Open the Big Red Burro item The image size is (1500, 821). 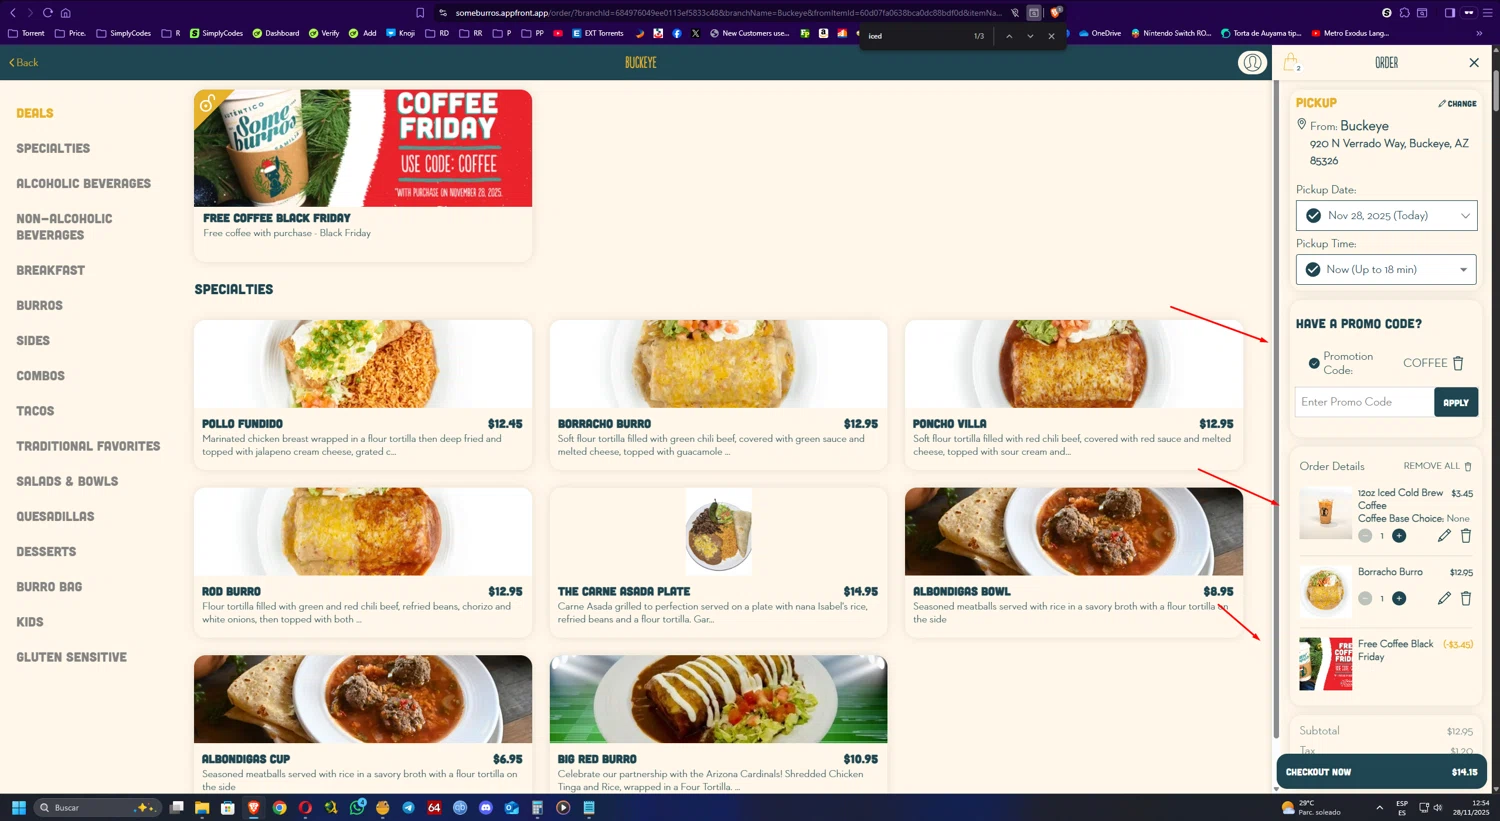[x=718, y=724]
